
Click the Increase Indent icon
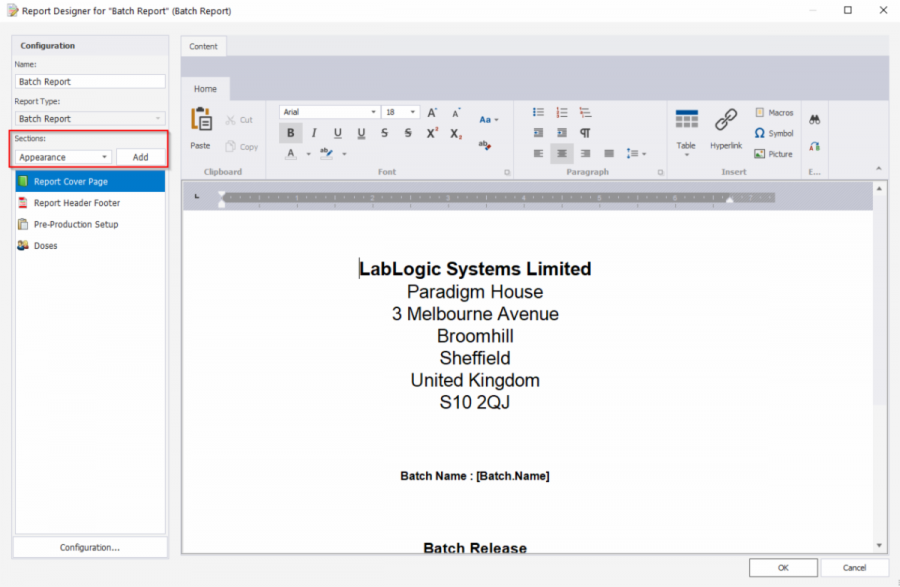[561, 133]
